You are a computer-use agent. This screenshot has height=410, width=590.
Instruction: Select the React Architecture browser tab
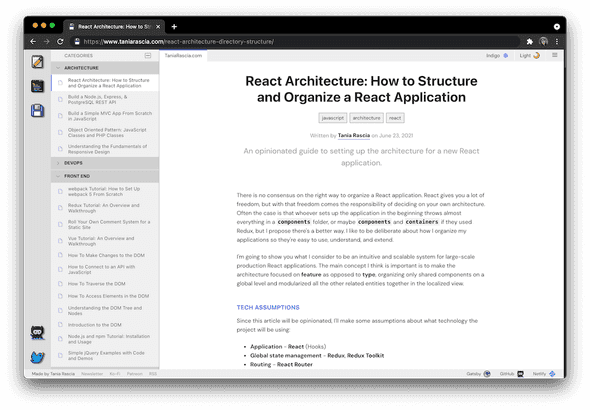coord(114,27)
